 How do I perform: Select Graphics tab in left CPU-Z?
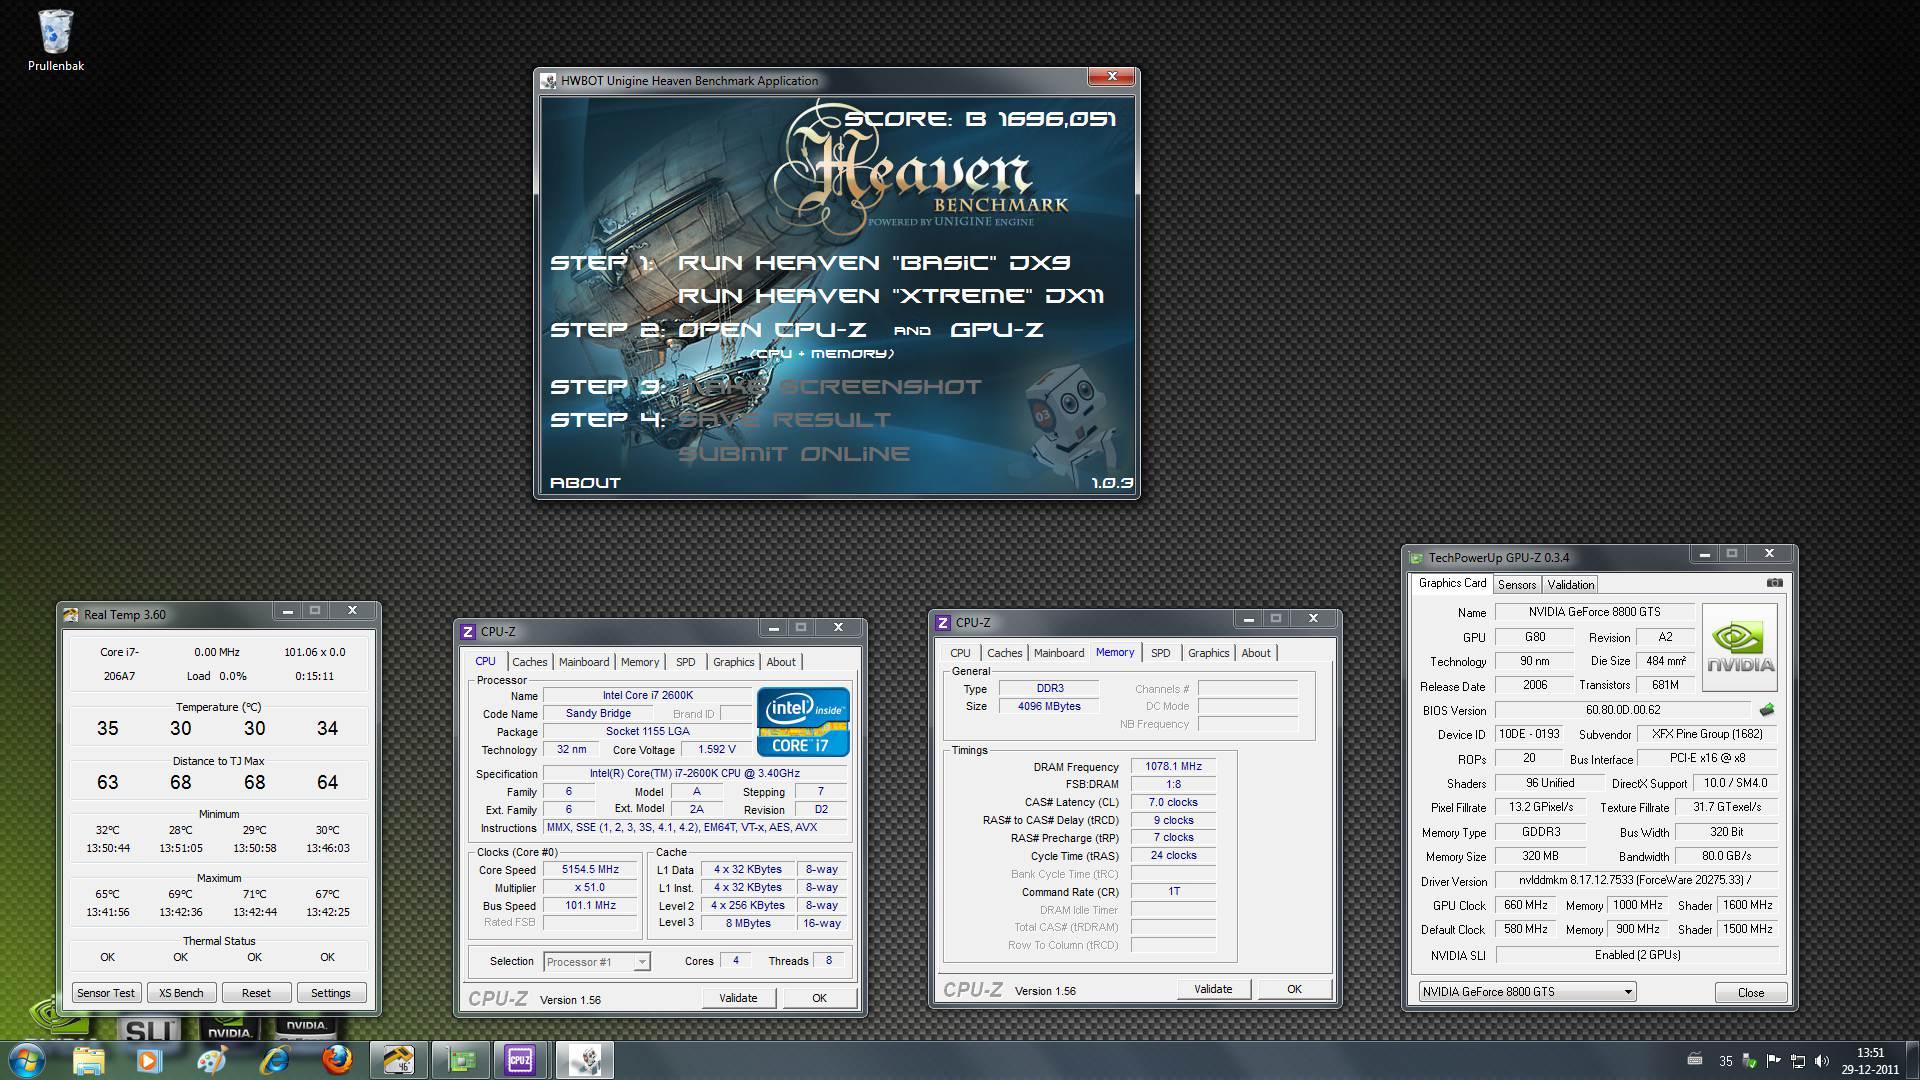pos(733,662)
